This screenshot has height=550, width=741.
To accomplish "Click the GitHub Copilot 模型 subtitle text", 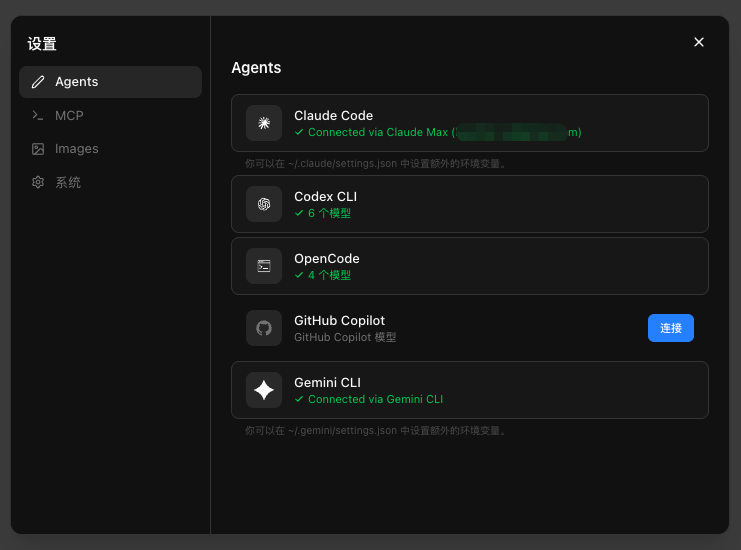I will pos(345,337).
